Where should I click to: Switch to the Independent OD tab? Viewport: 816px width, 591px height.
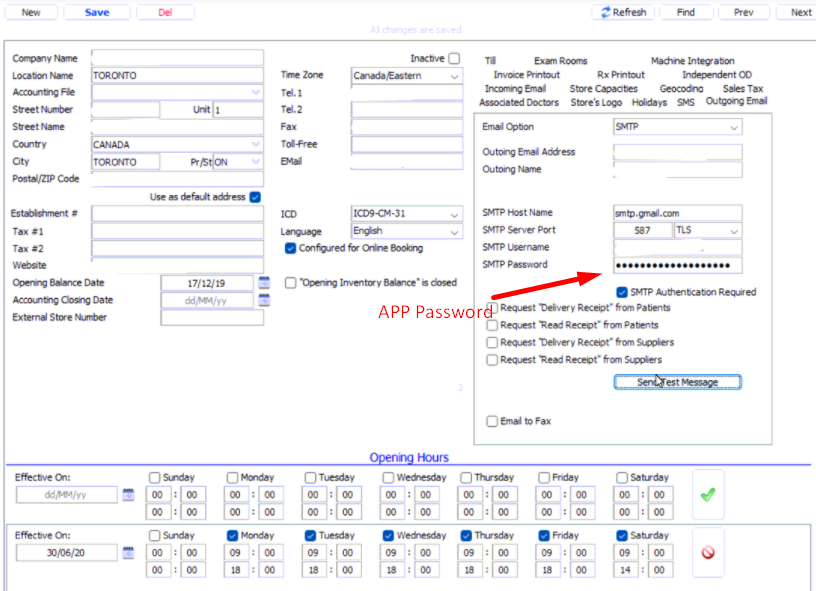point(717,75)
